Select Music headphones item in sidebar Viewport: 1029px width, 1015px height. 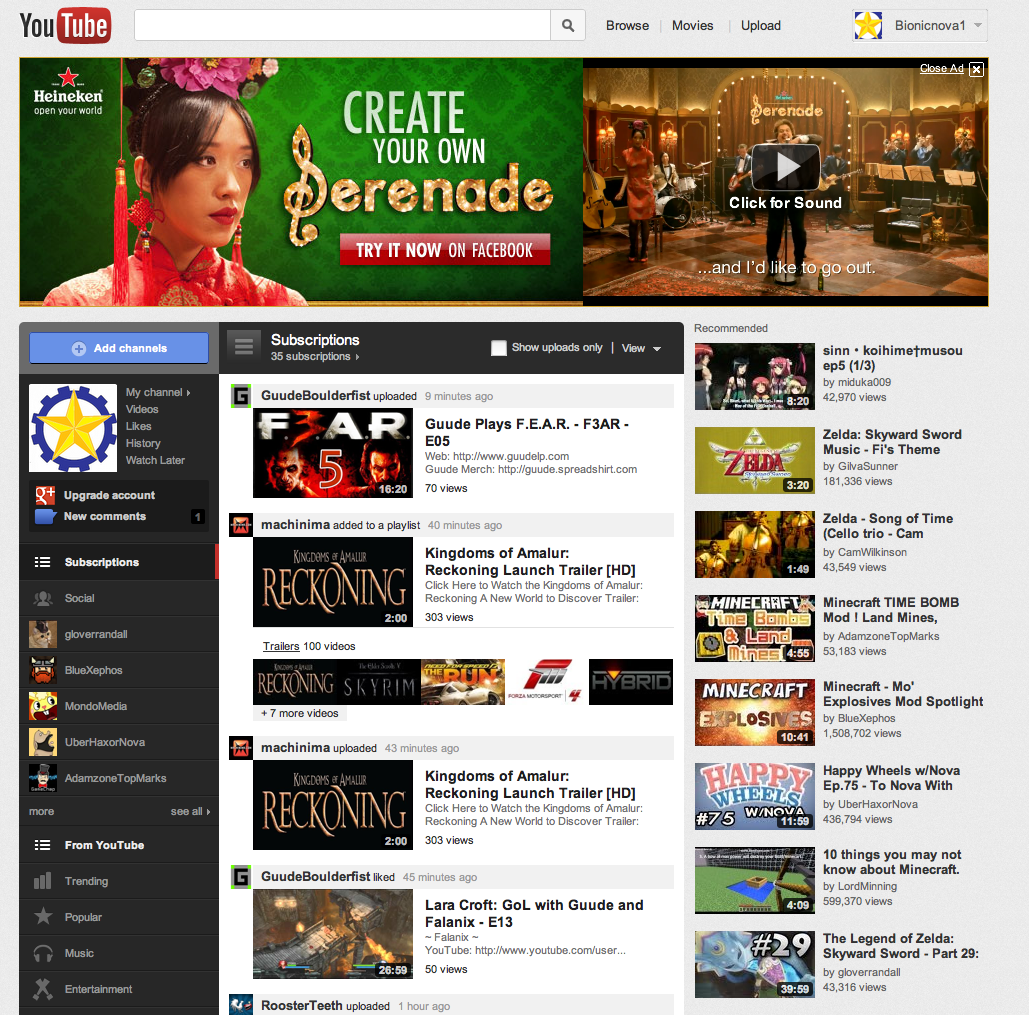pyautogui.click(x=79, y=953)
